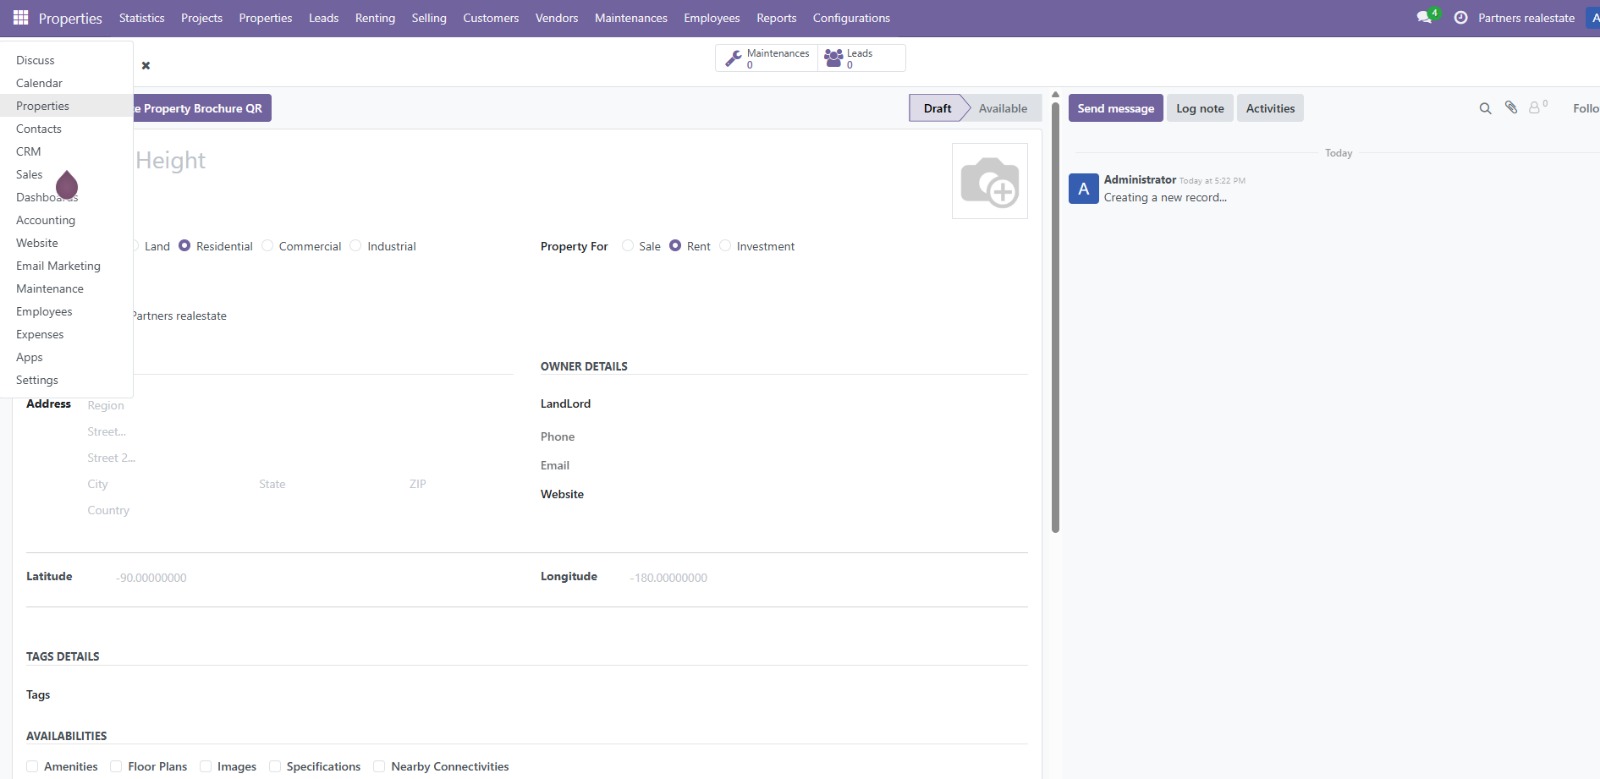Expand the Reports menu
The image size is (1600, 779).
coord(776,18)
